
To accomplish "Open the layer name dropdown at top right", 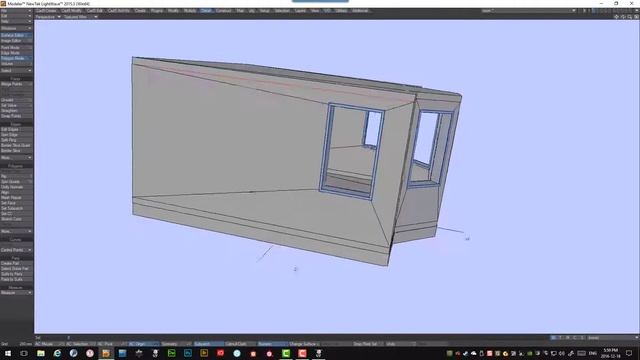I will click(528, 11).
